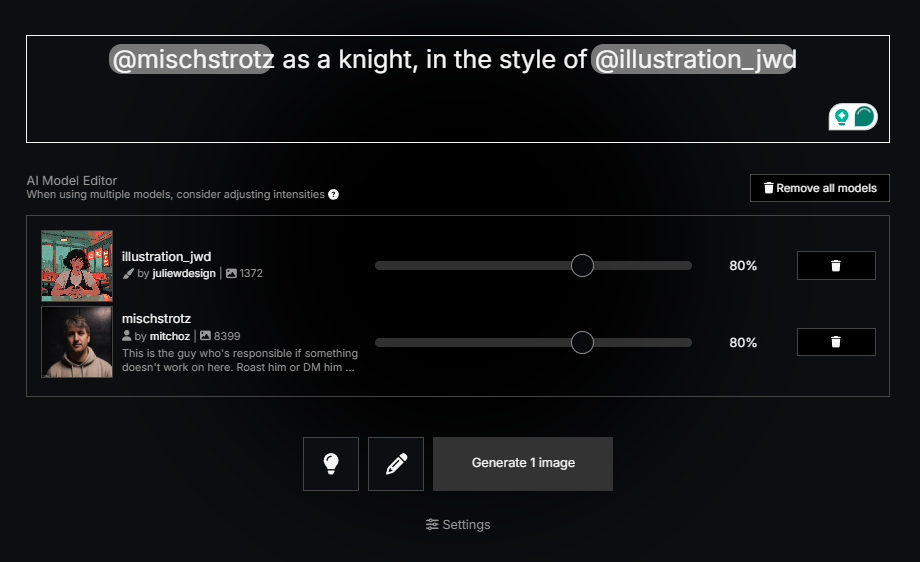The image size is (920, 562).
Task: Click the illustration_jwd intensity slider handle
Action: tap(582, 266)
